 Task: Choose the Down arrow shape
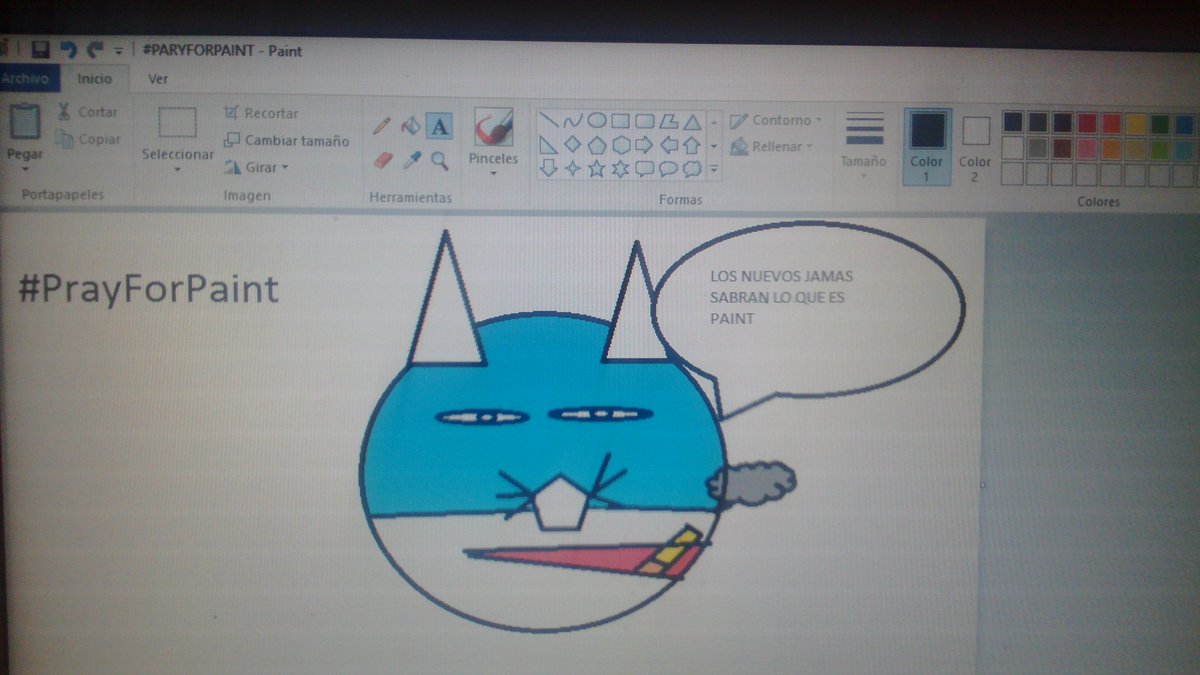(x=549, y=169)
